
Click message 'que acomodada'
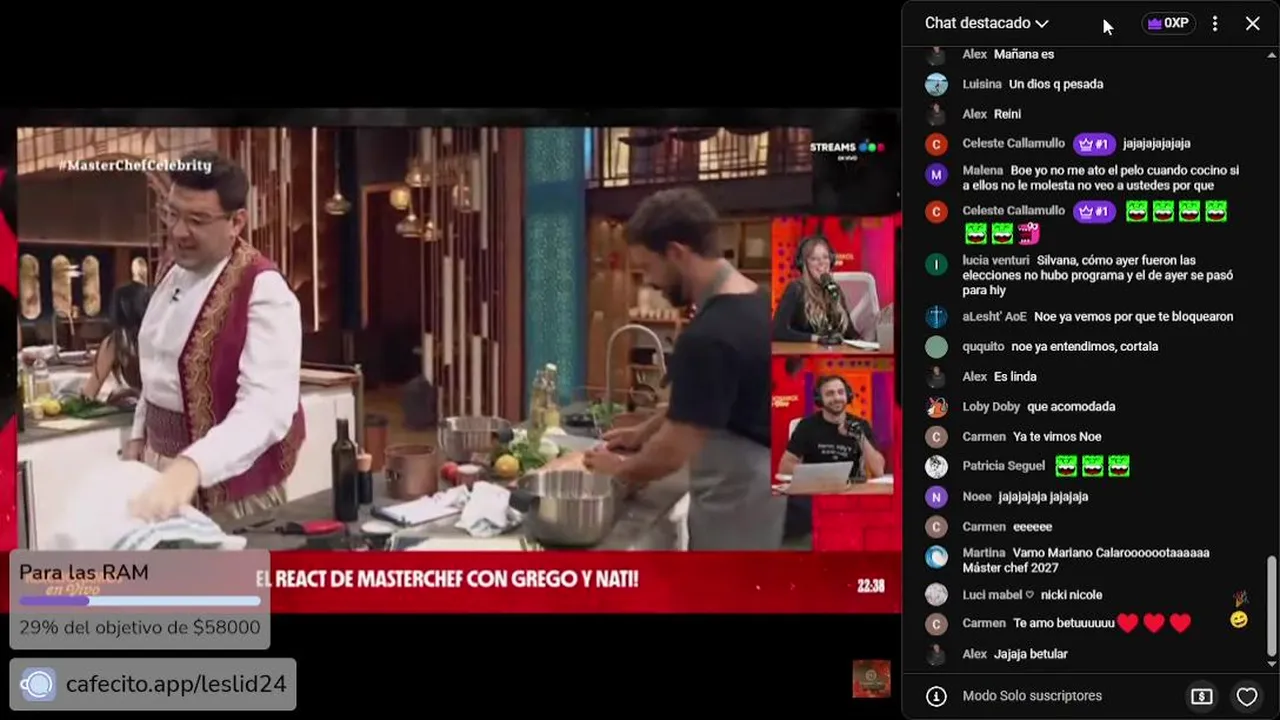(x=1071, y=406)
